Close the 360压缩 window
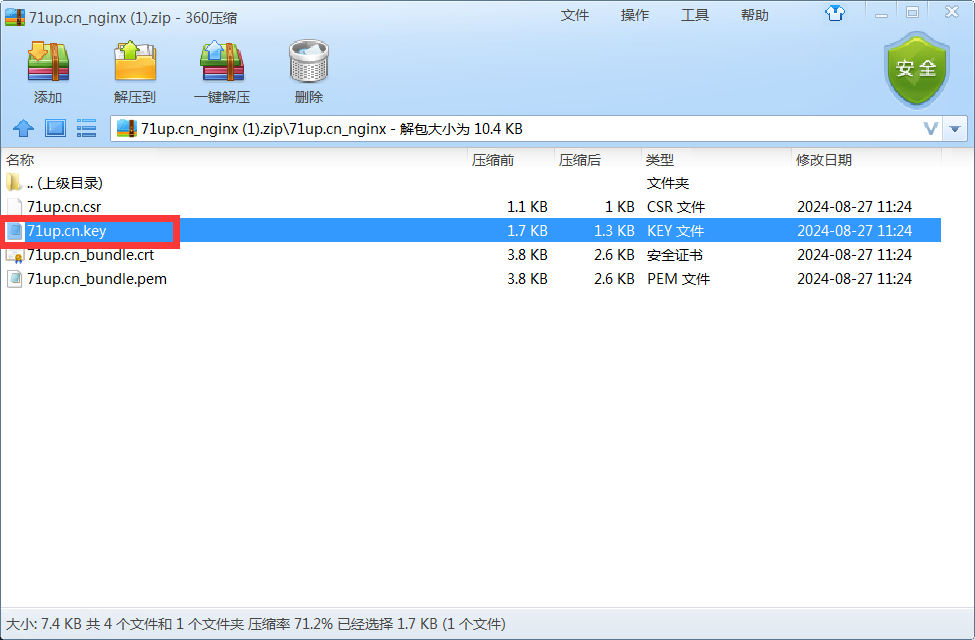Viewport: 975px width, 640px height. pos(952,12)
